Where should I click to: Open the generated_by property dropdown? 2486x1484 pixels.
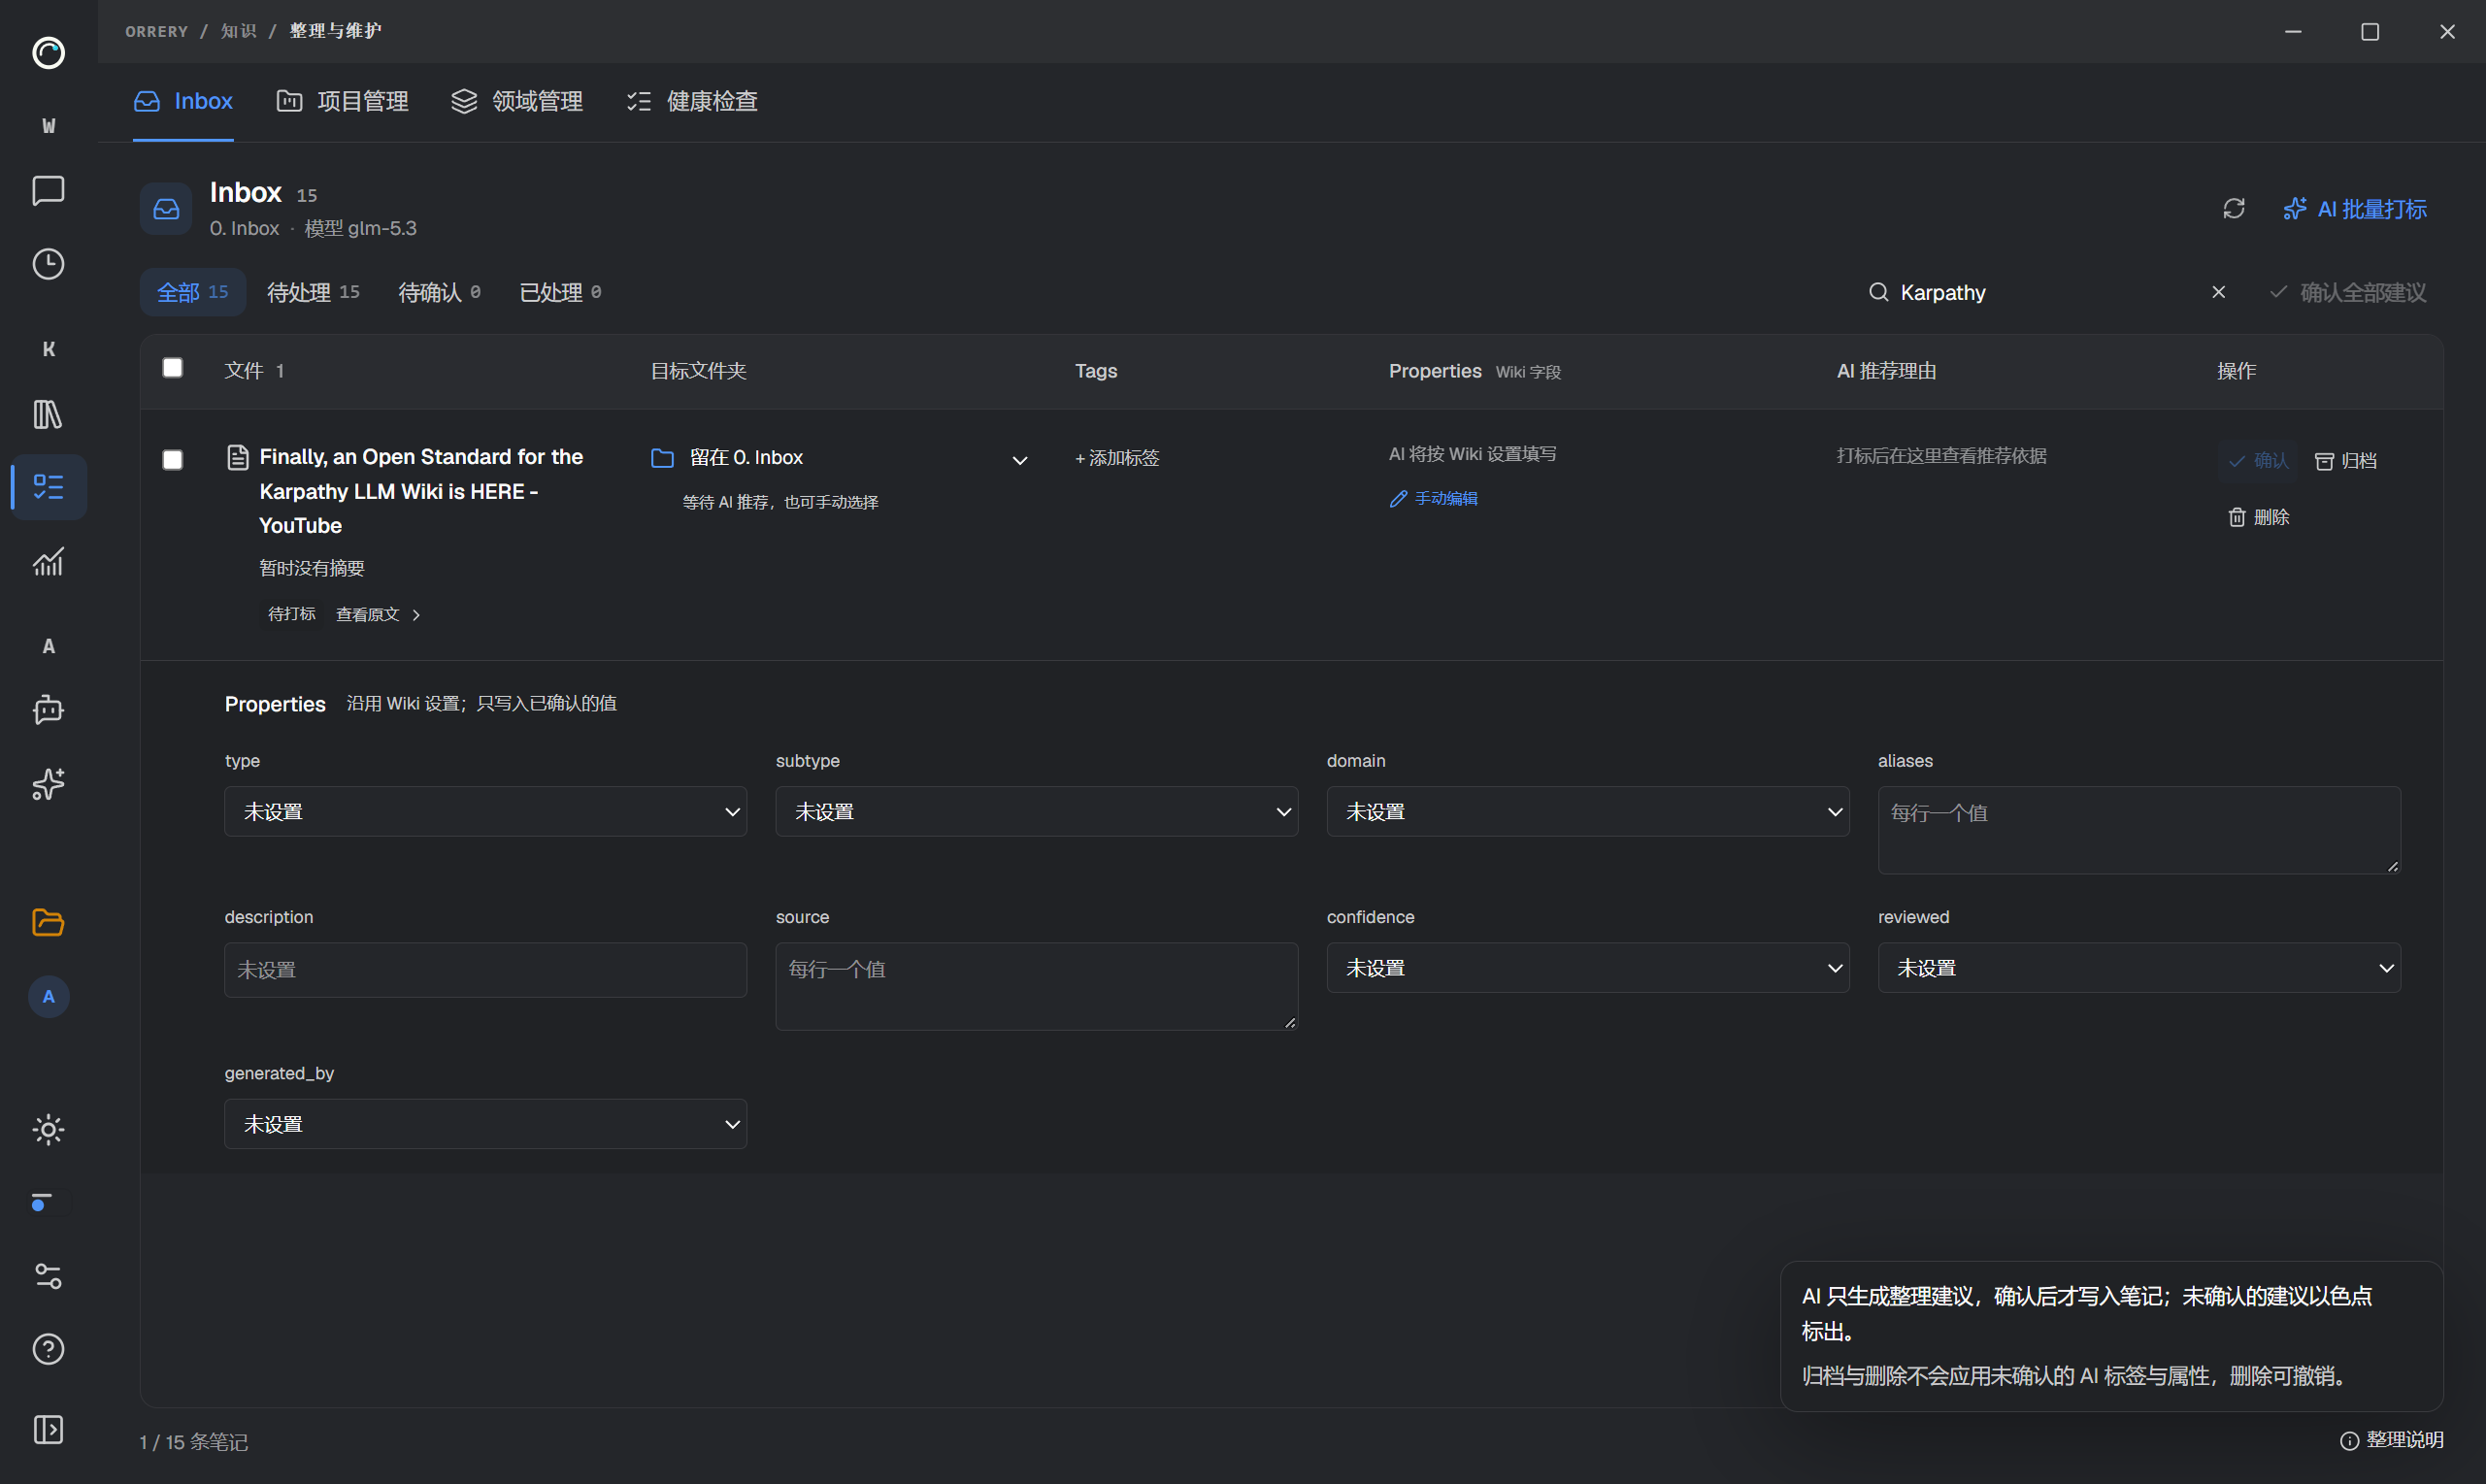coord(485,1123)
